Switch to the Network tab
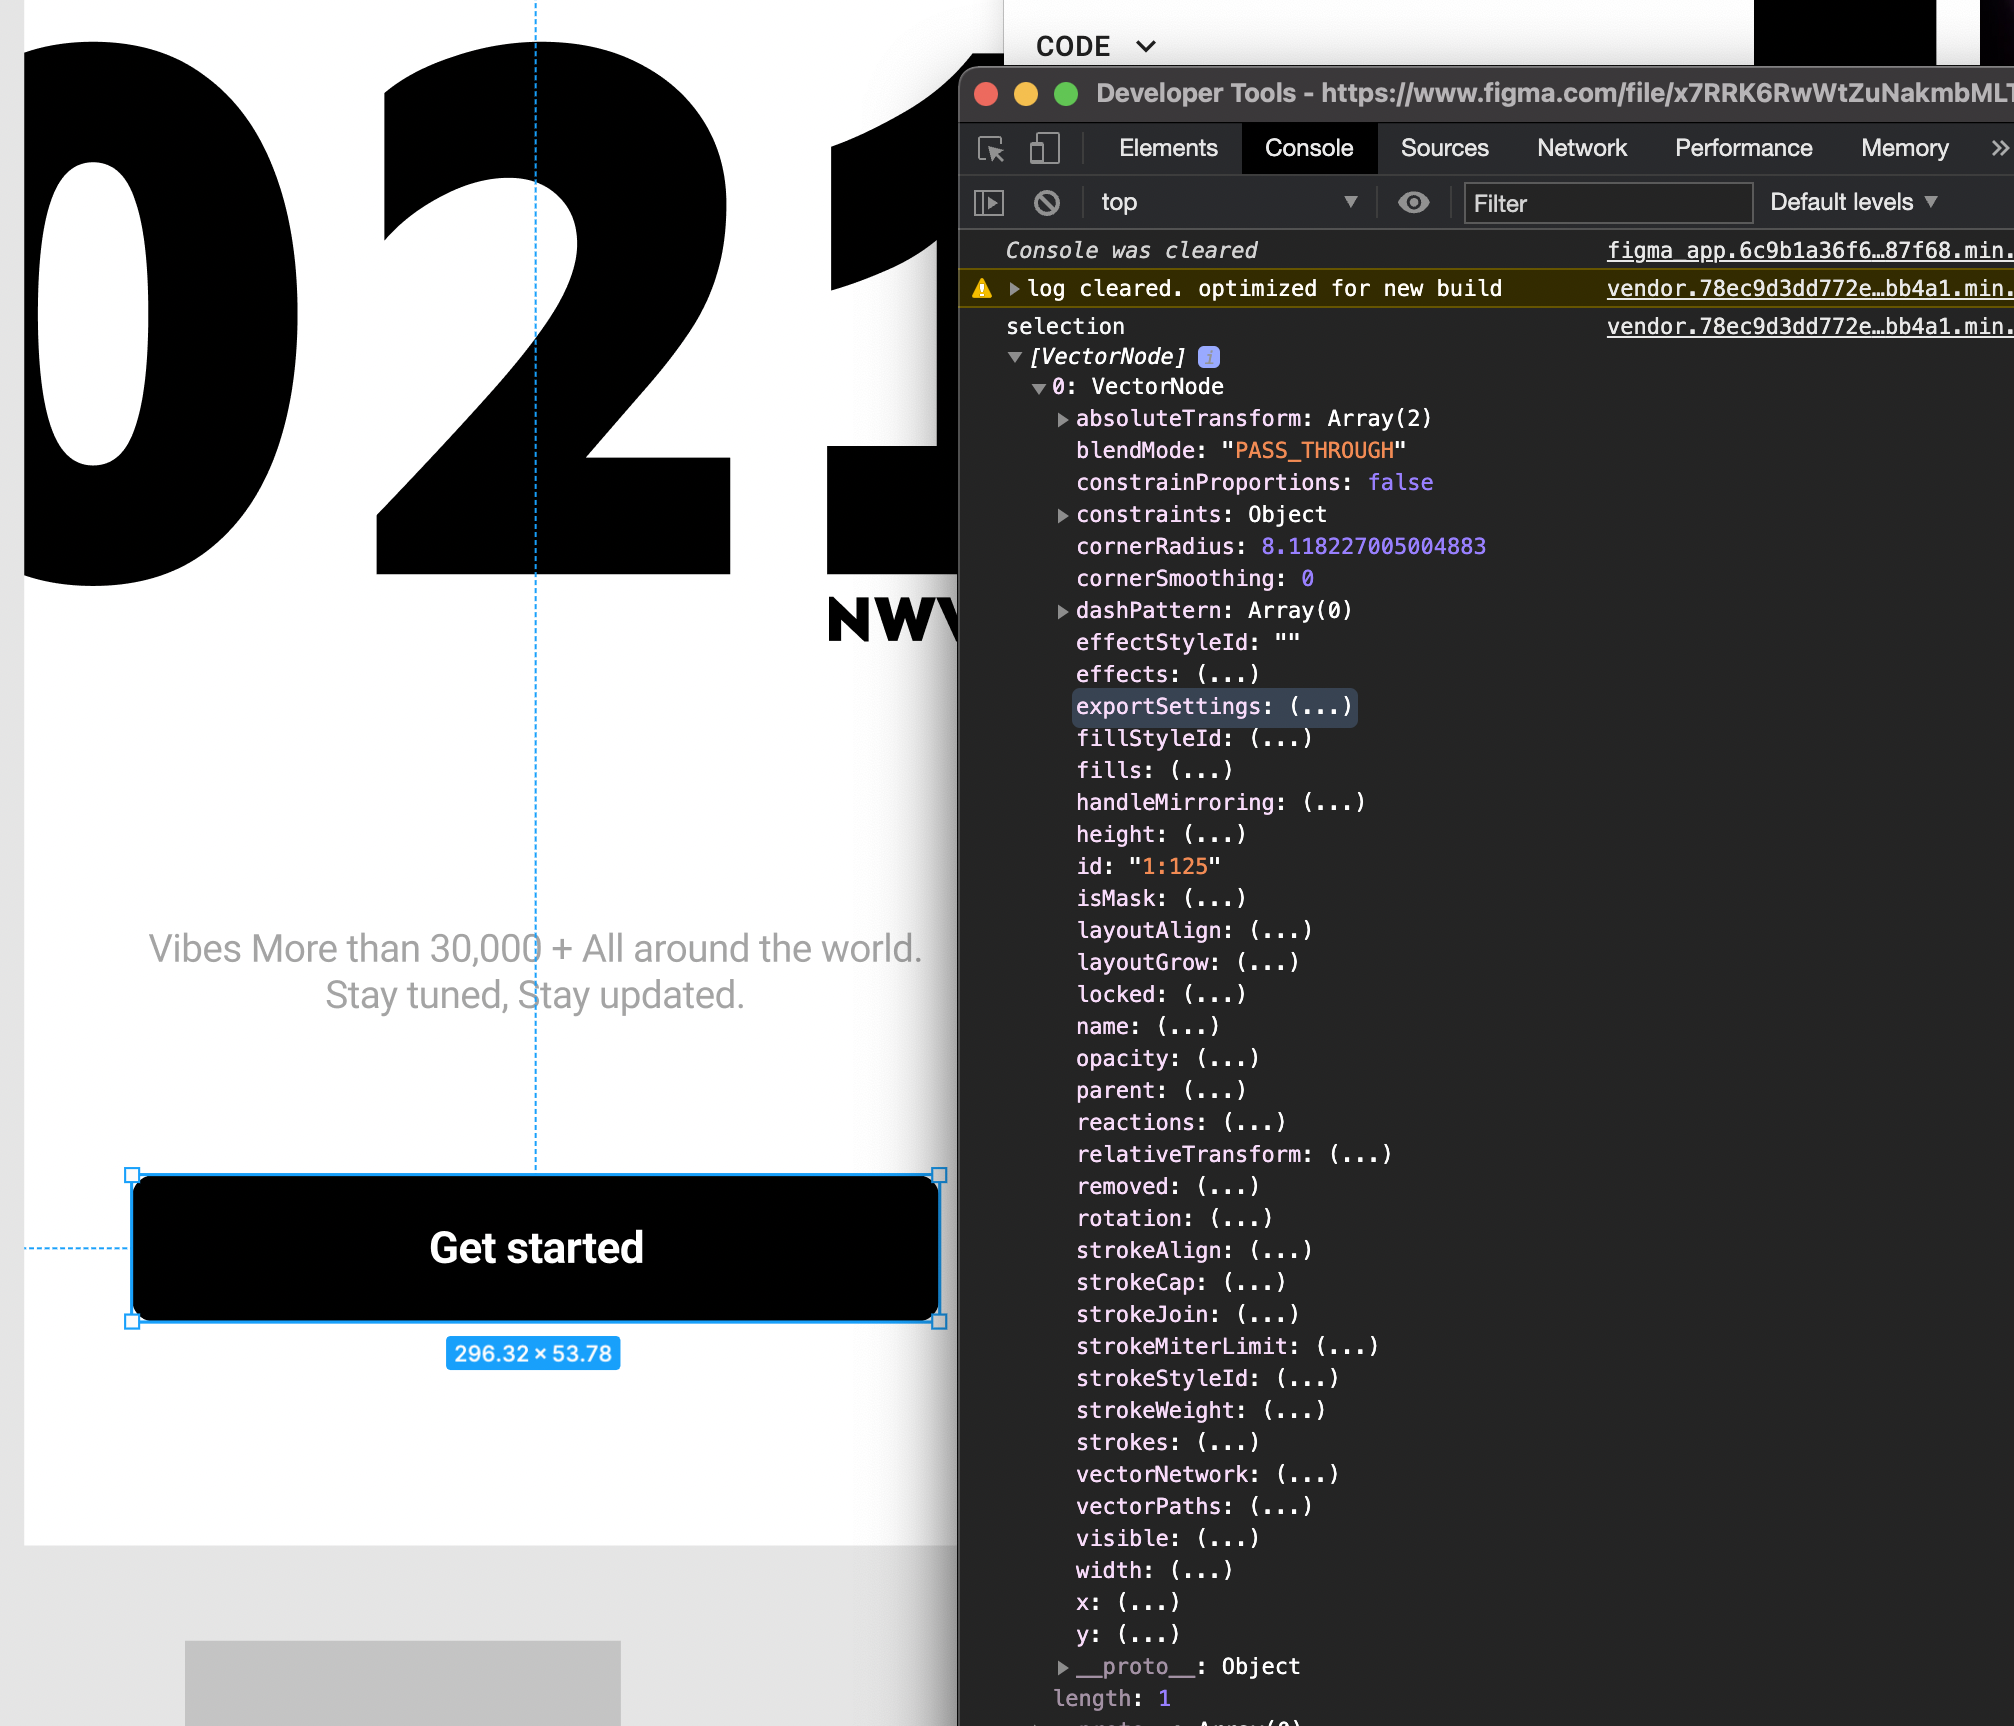This screenshot has width=2014, height=1726. pyautogui.click(x=1581, y=148)
